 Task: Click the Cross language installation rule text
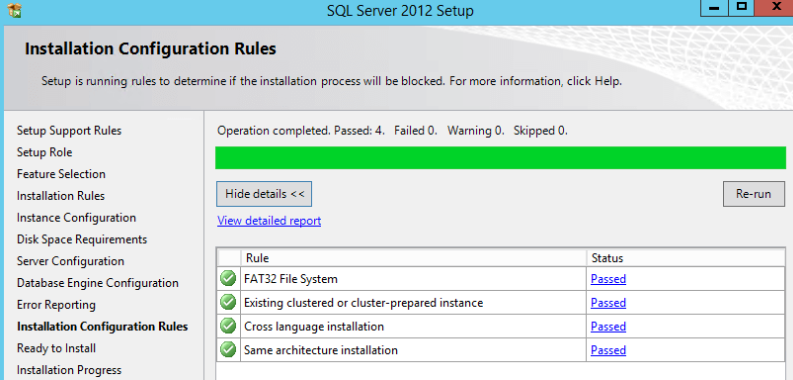314,326
